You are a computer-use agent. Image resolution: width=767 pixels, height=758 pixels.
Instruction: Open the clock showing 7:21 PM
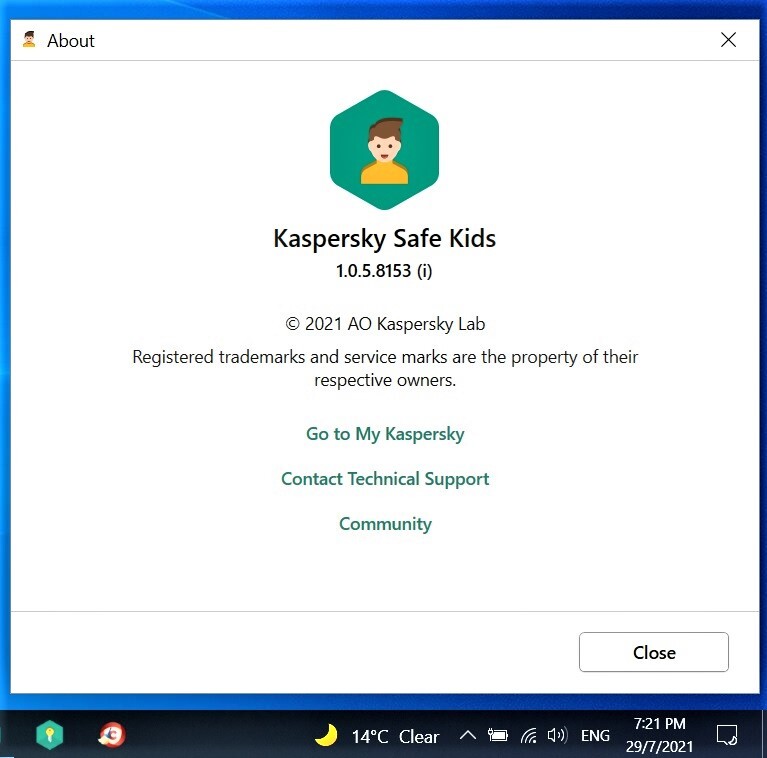click(659, 735)
